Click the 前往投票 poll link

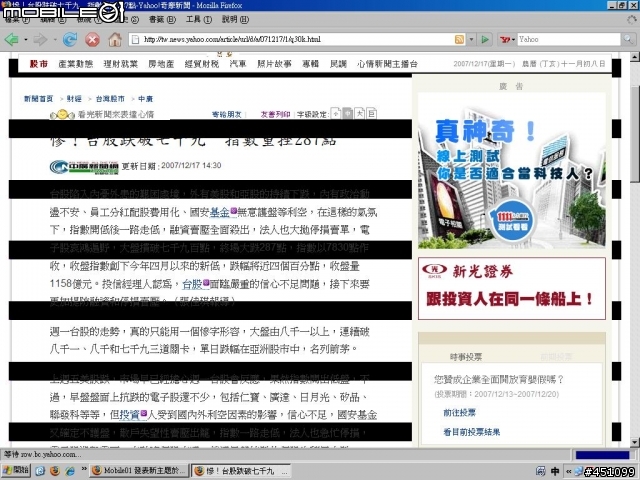click(460, 413)
